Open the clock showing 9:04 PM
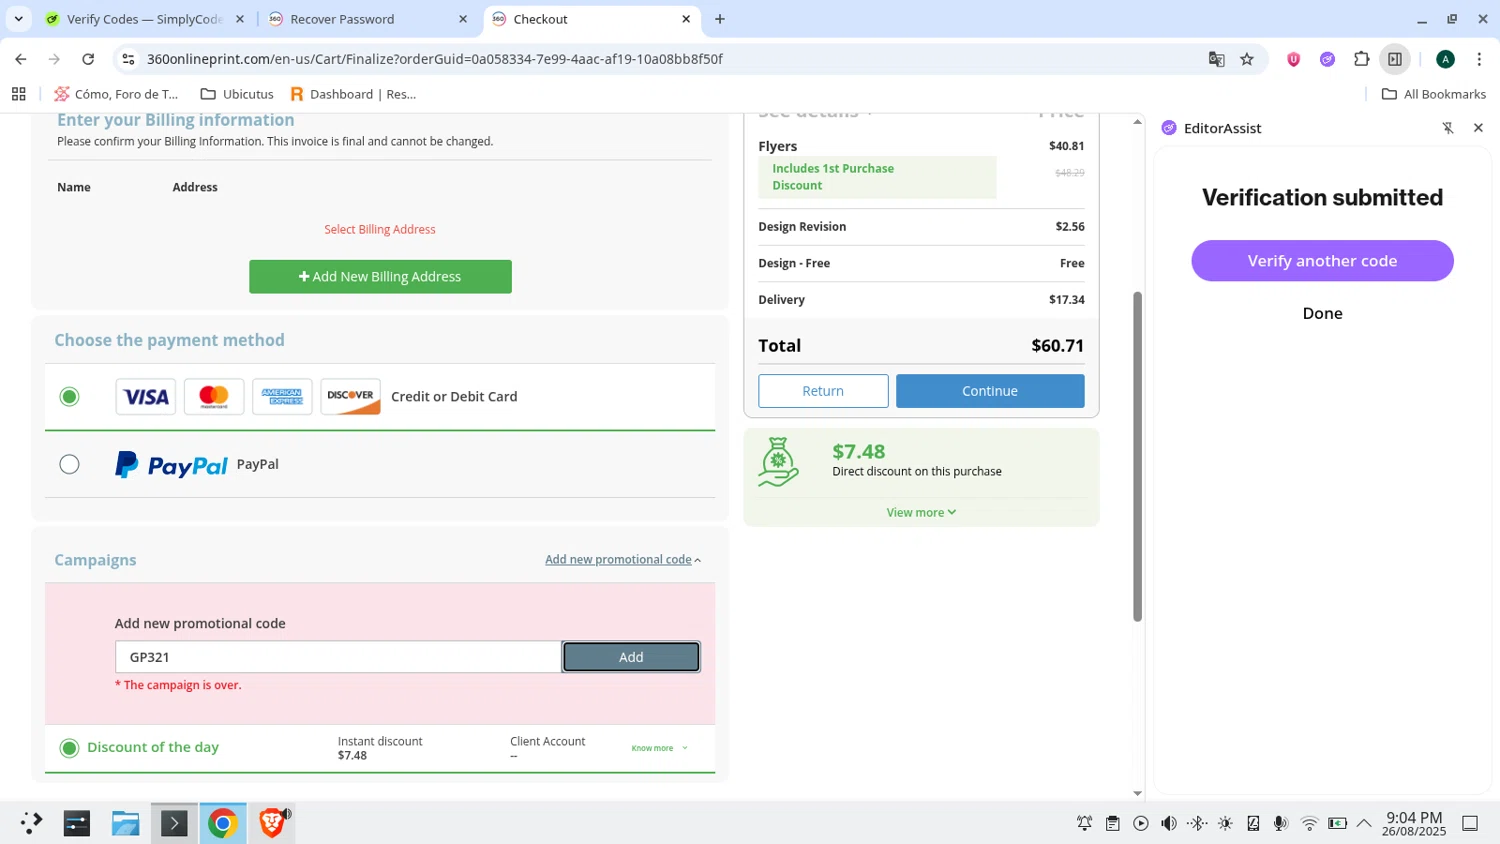 (x=1414, y=824)
